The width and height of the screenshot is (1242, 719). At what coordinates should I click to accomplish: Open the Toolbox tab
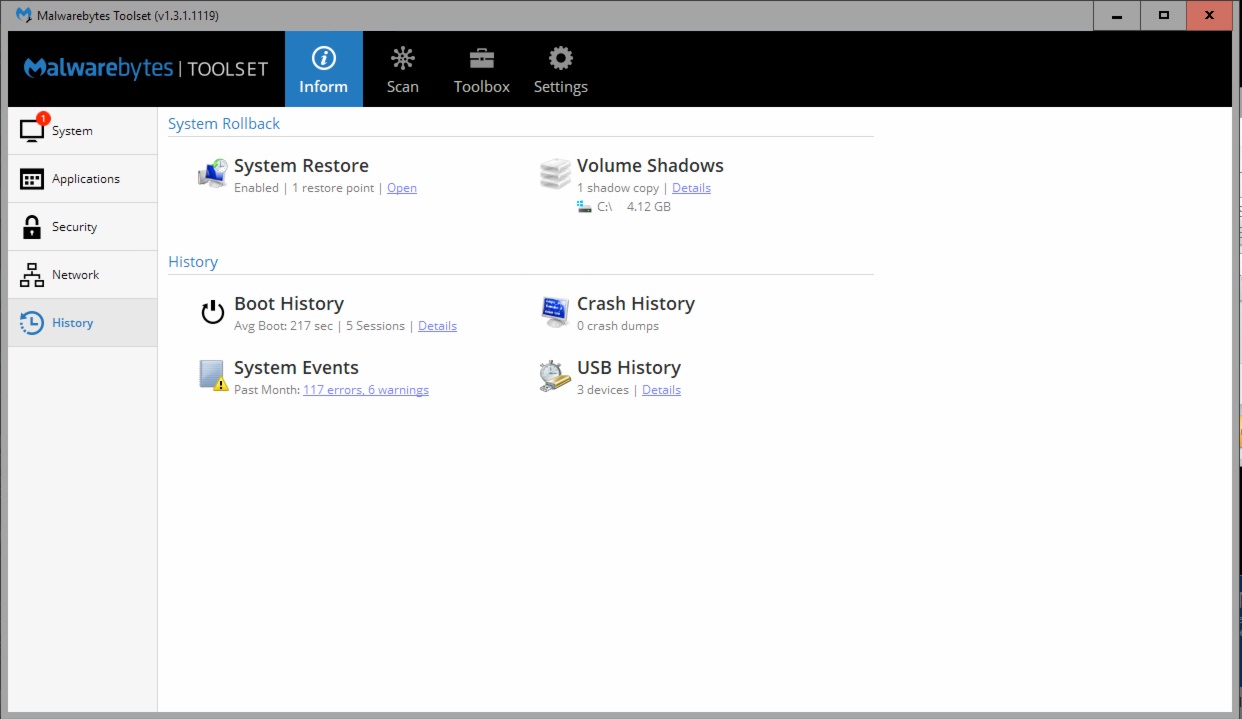pos(482,69)
